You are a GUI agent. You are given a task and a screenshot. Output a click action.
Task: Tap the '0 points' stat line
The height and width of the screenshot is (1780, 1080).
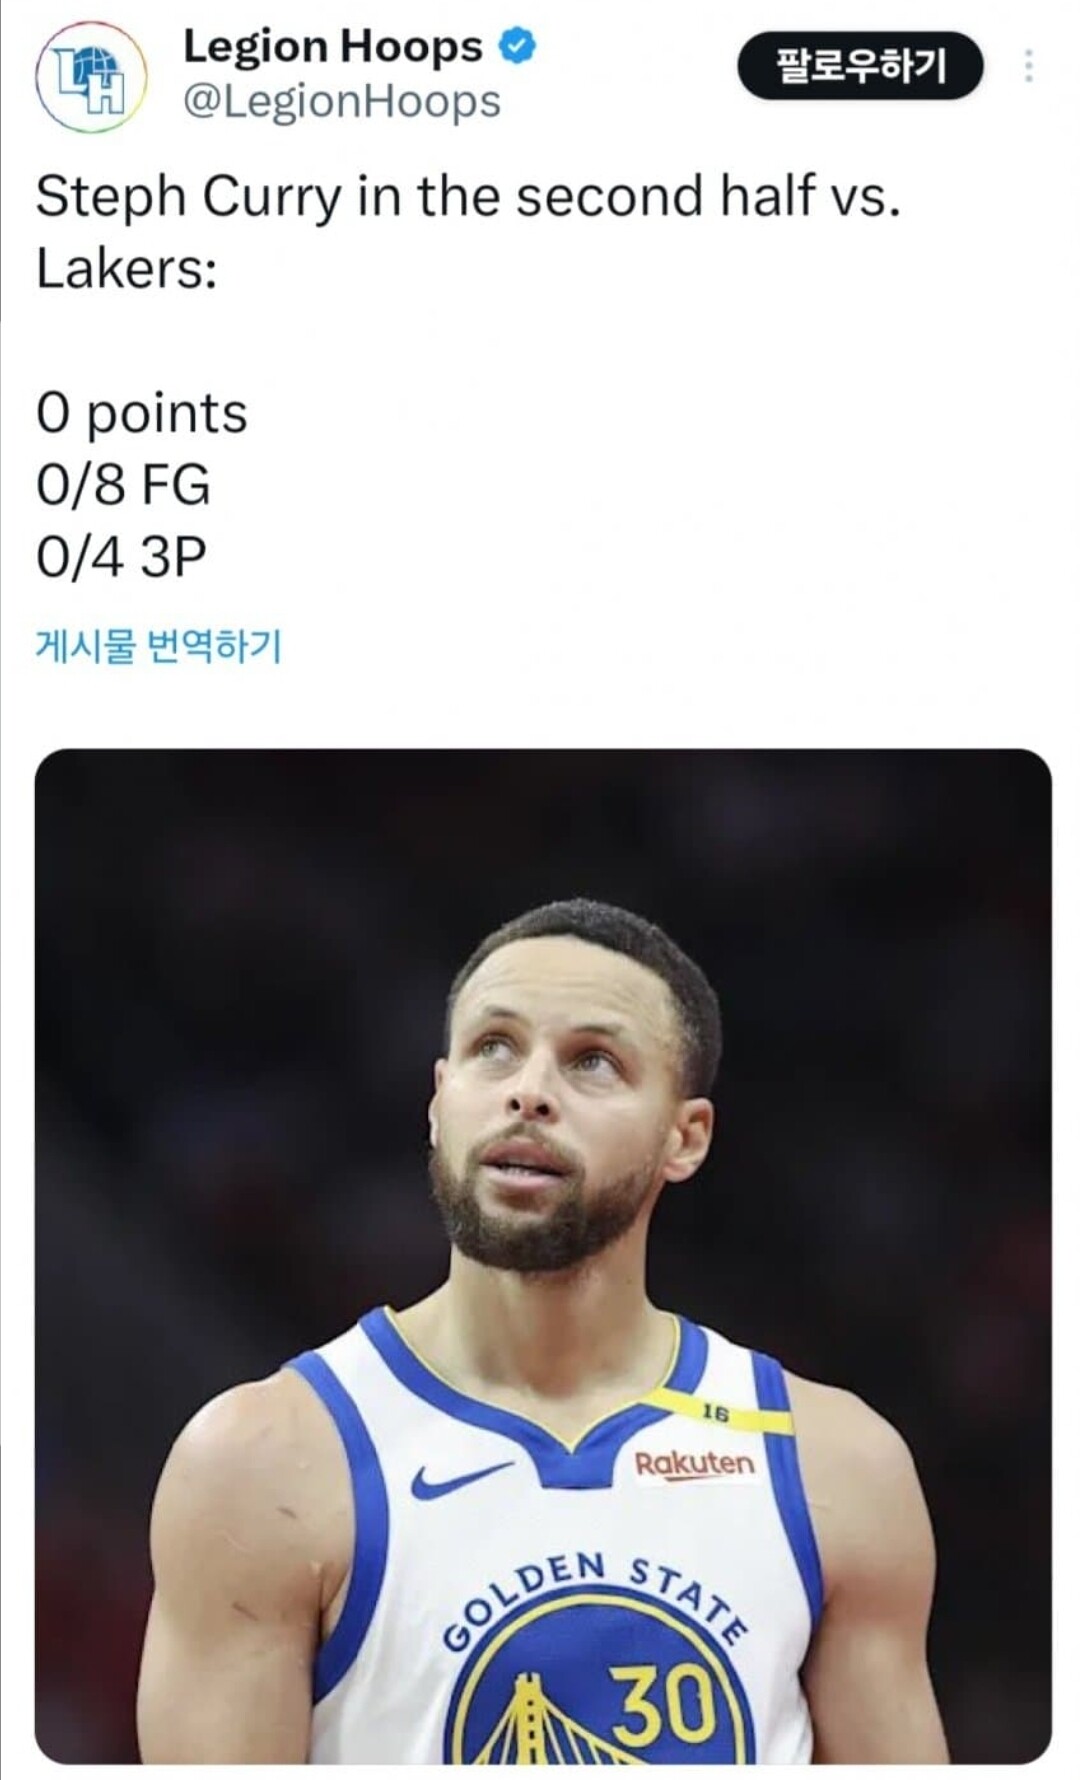pos(142,413)
